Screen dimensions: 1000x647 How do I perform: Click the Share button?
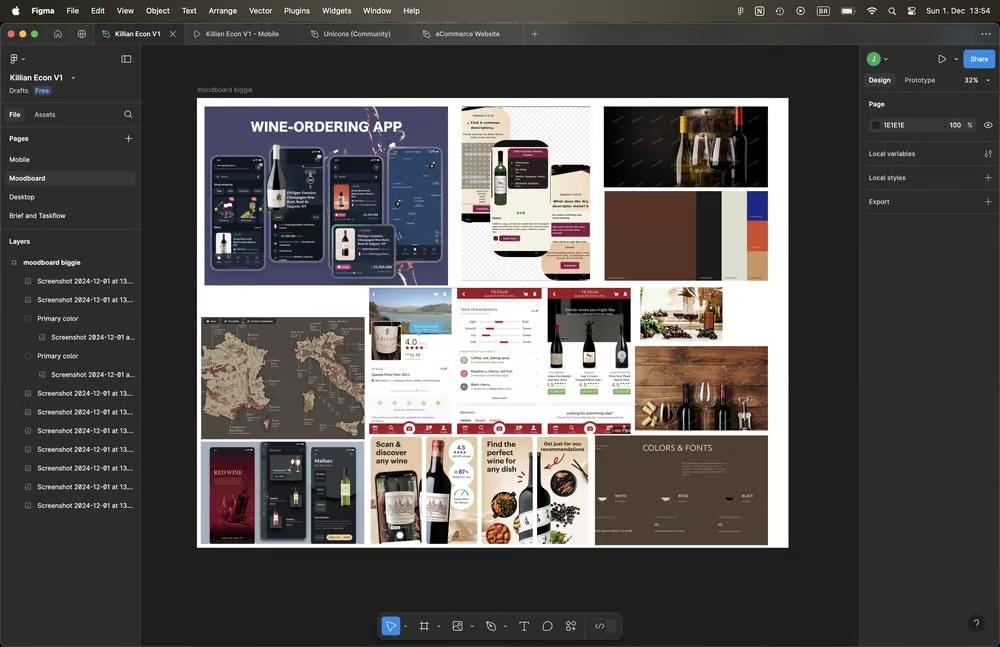pos(979,59)
